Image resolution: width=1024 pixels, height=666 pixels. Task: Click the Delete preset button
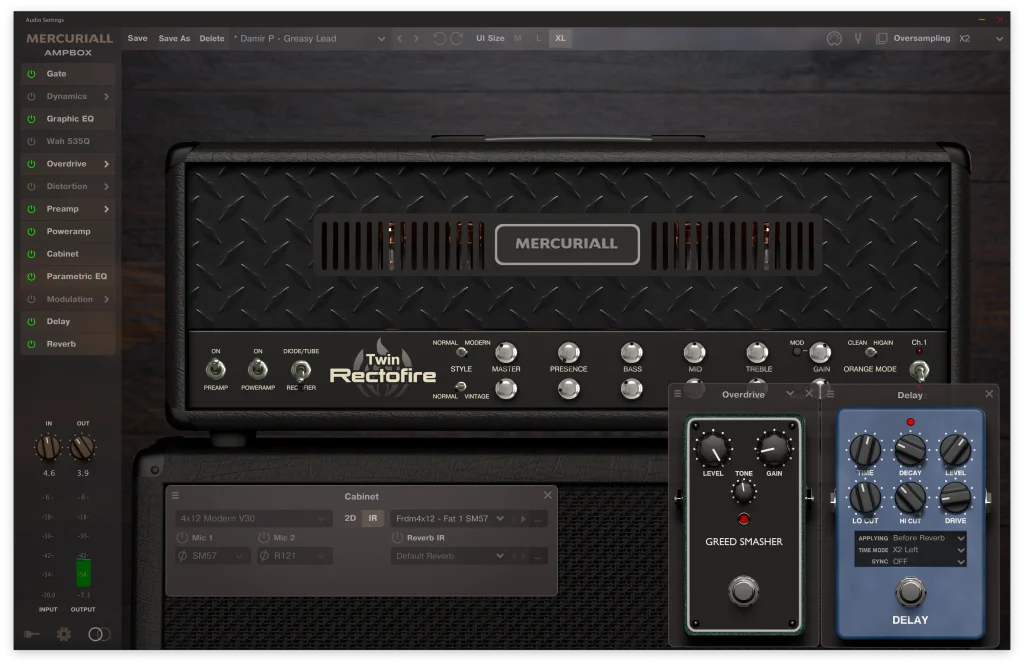tap(212, 38)
